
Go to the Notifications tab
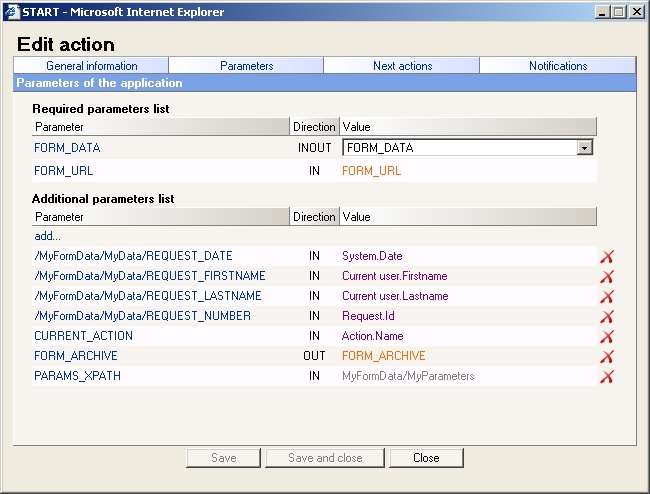[x=558, y=66]
